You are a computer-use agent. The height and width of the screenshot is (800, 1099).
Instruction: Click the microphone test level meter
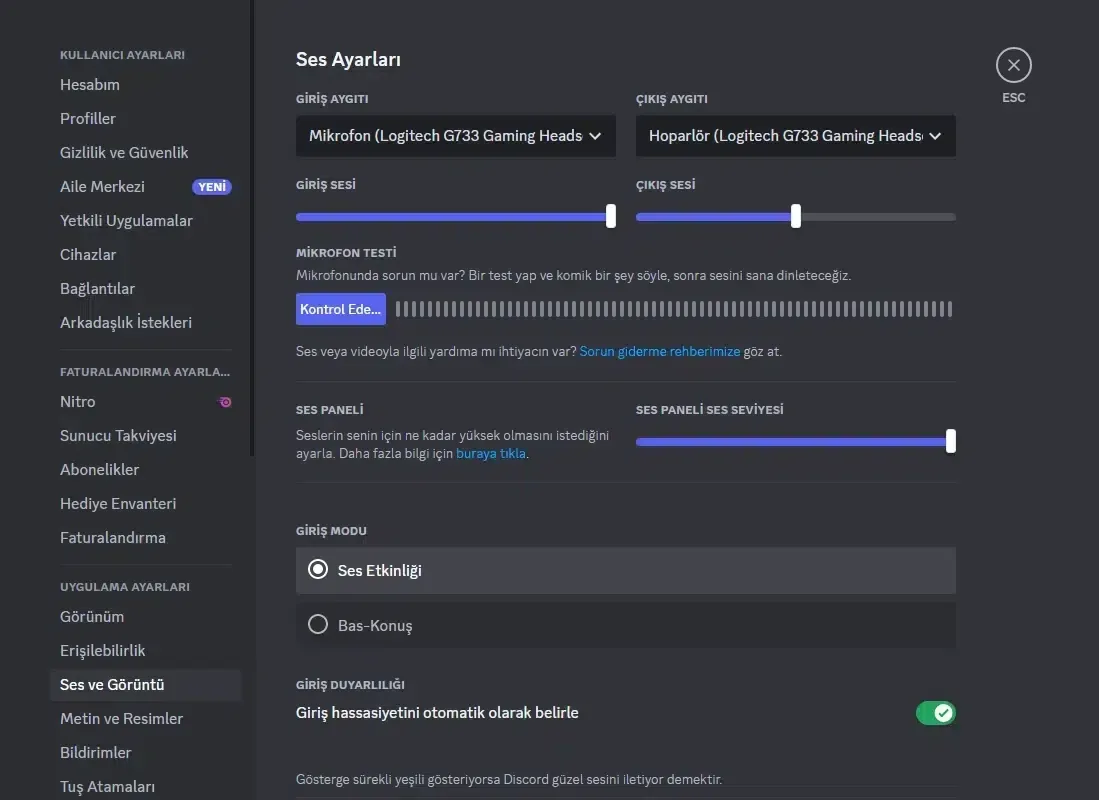click(x=674, y=309)
